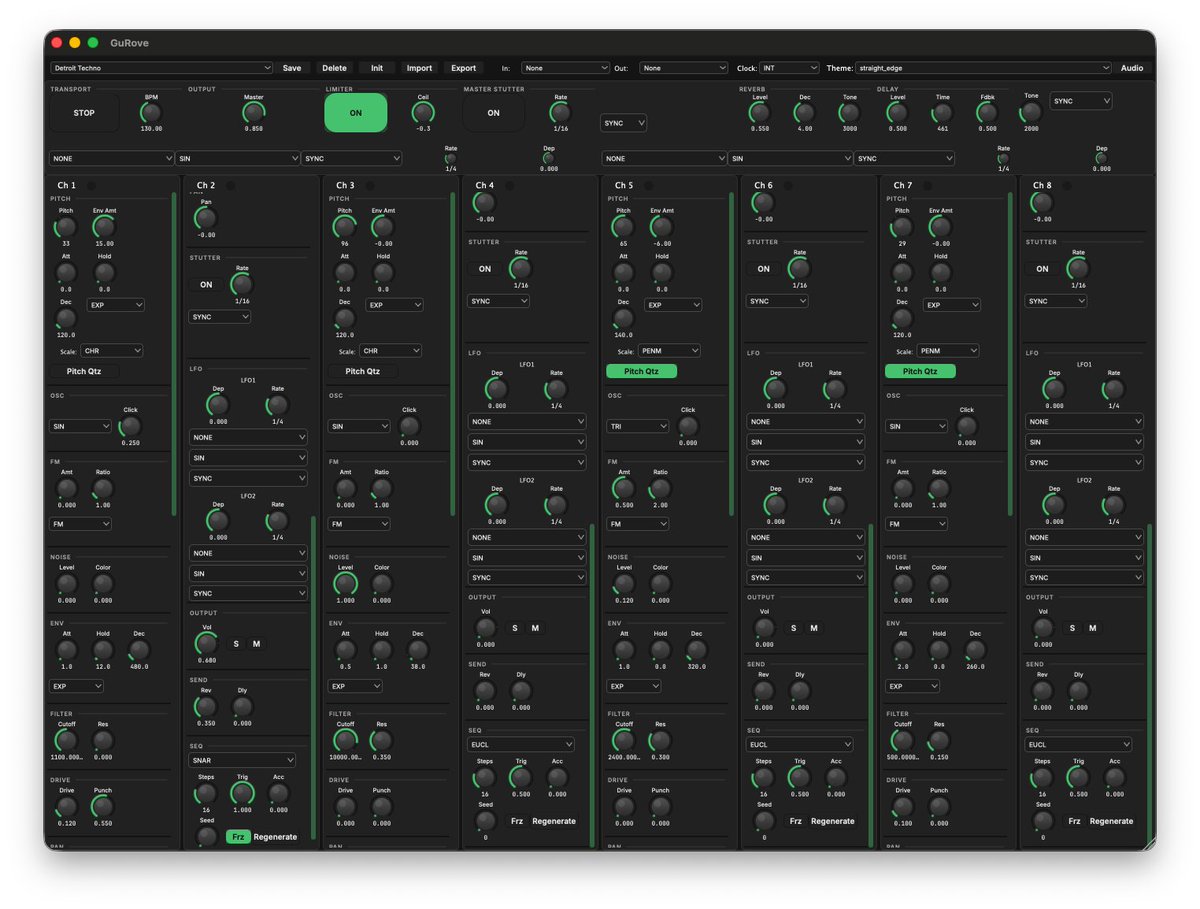1200x909 pixels.
Task: Open the MIDI In device dropdown
Action: pos(565,68)
